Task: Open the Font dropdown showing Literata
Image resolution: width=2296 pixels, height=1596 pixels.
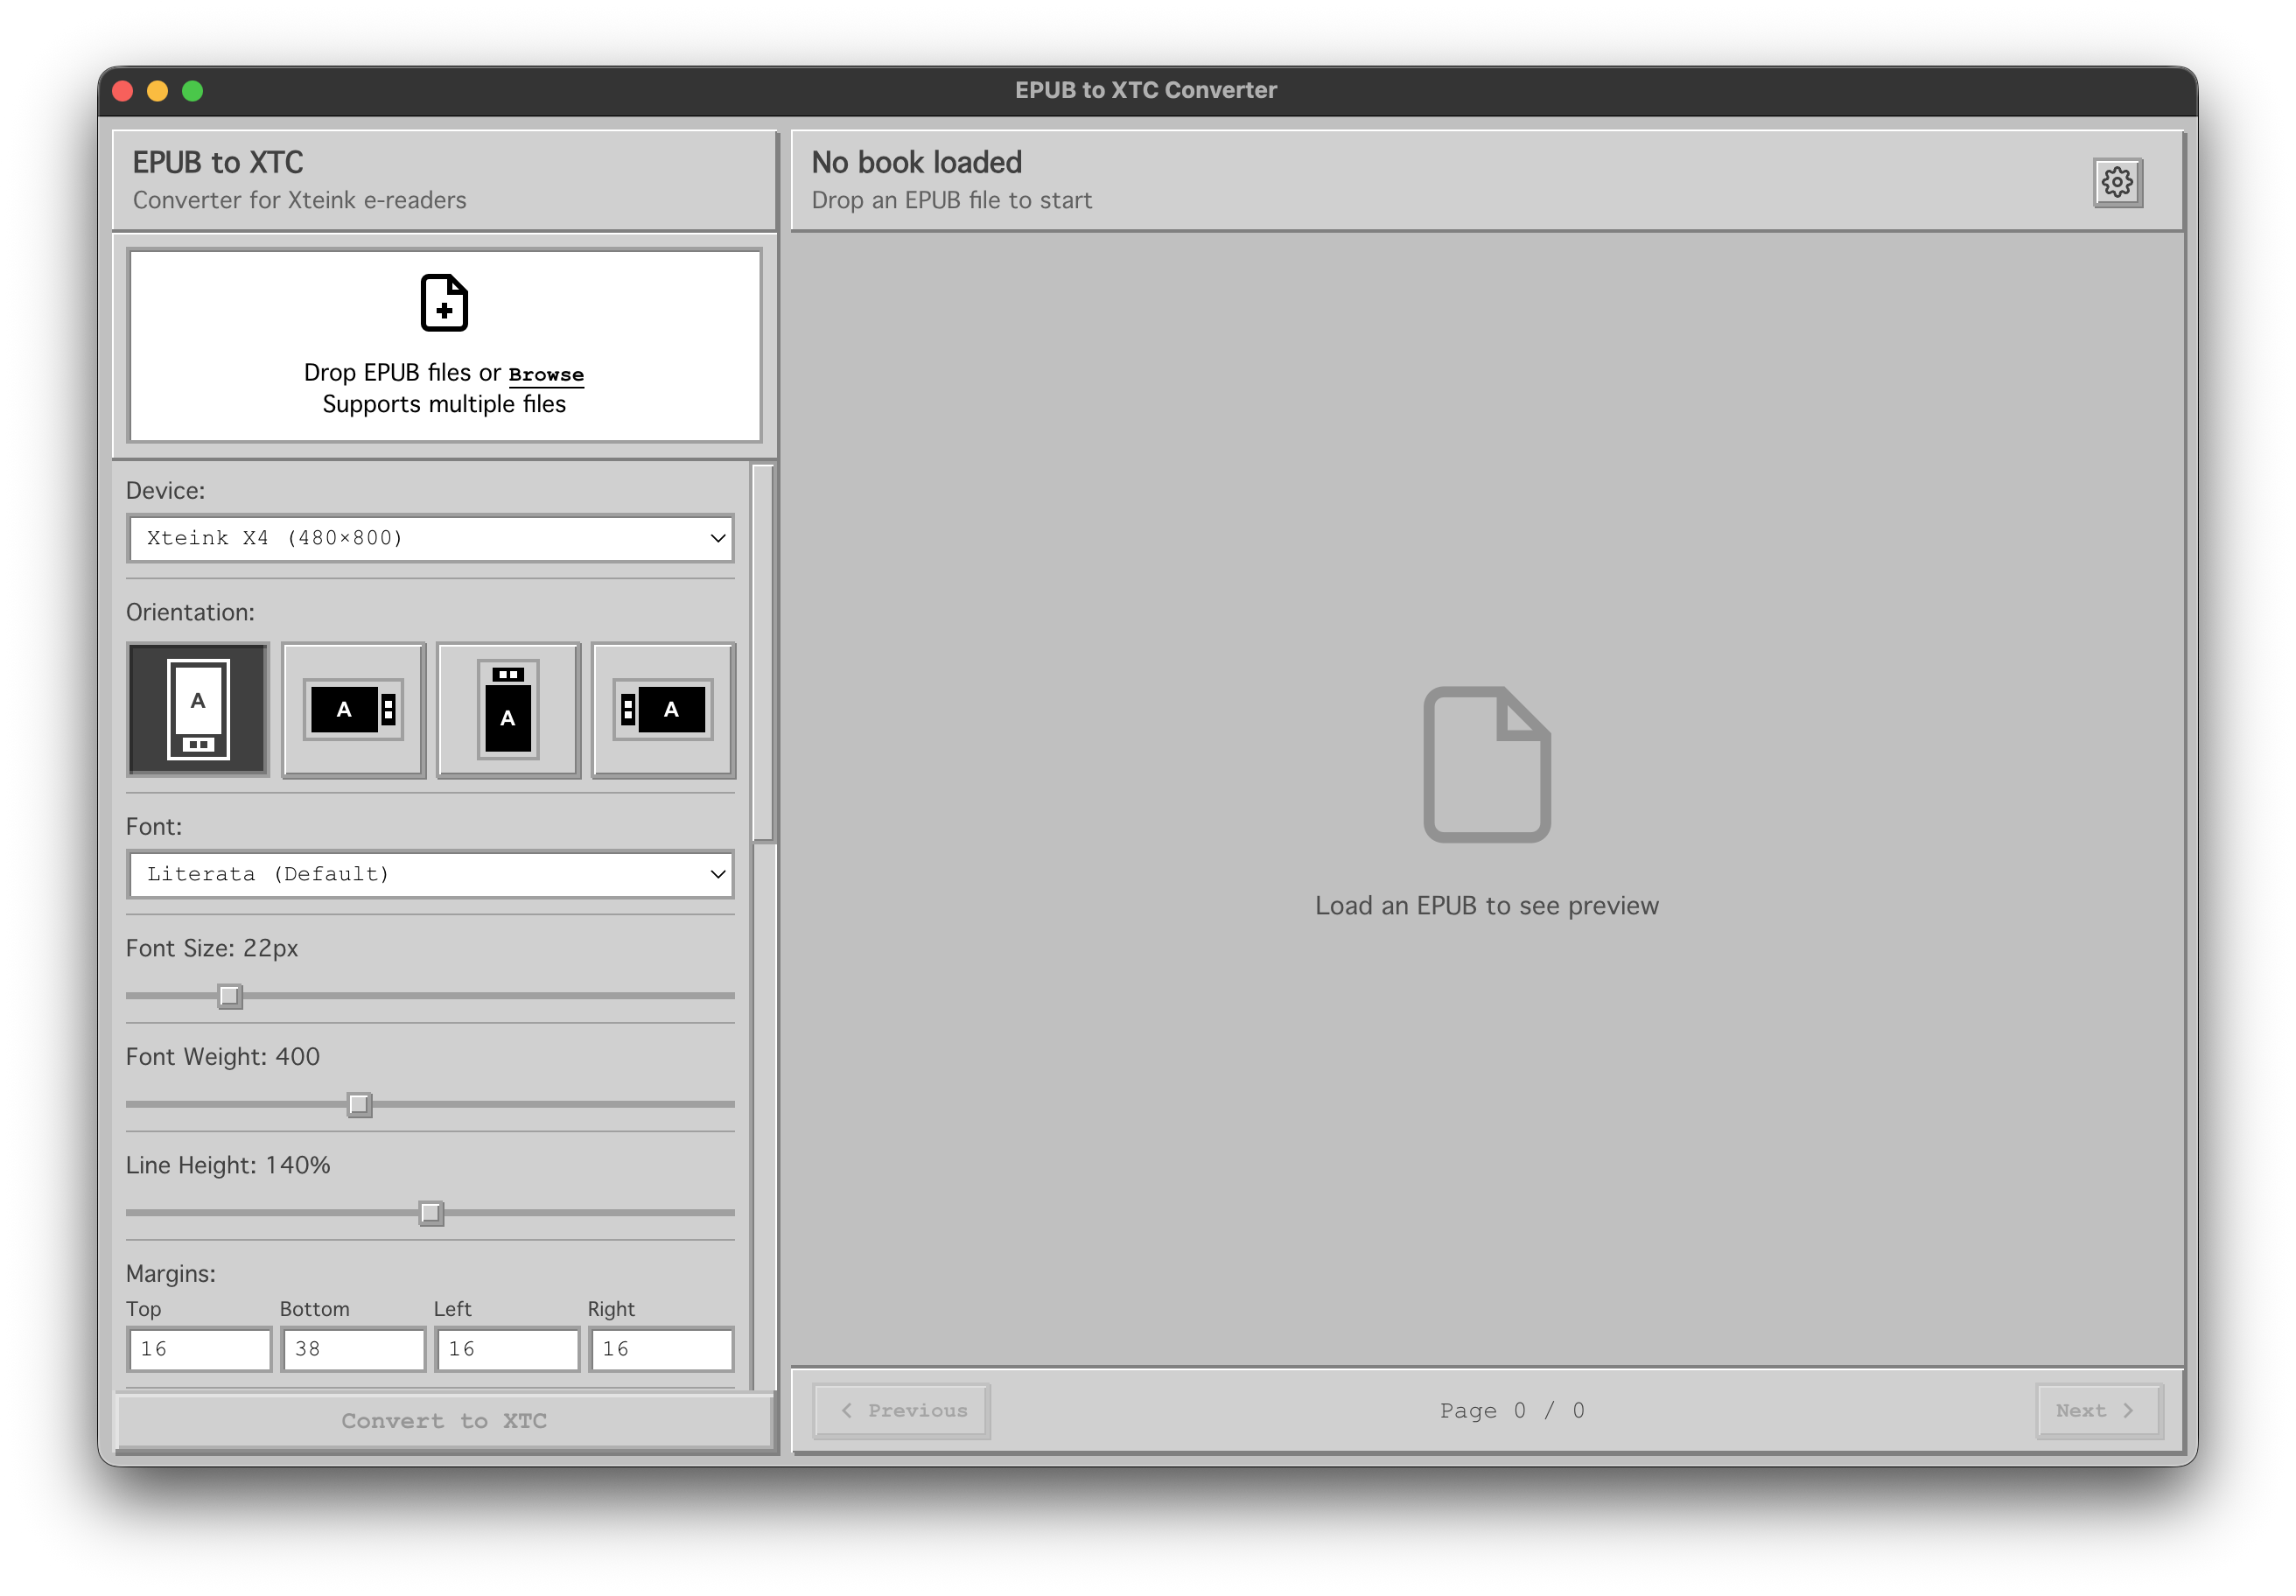Action: click(x=430, y=873)
